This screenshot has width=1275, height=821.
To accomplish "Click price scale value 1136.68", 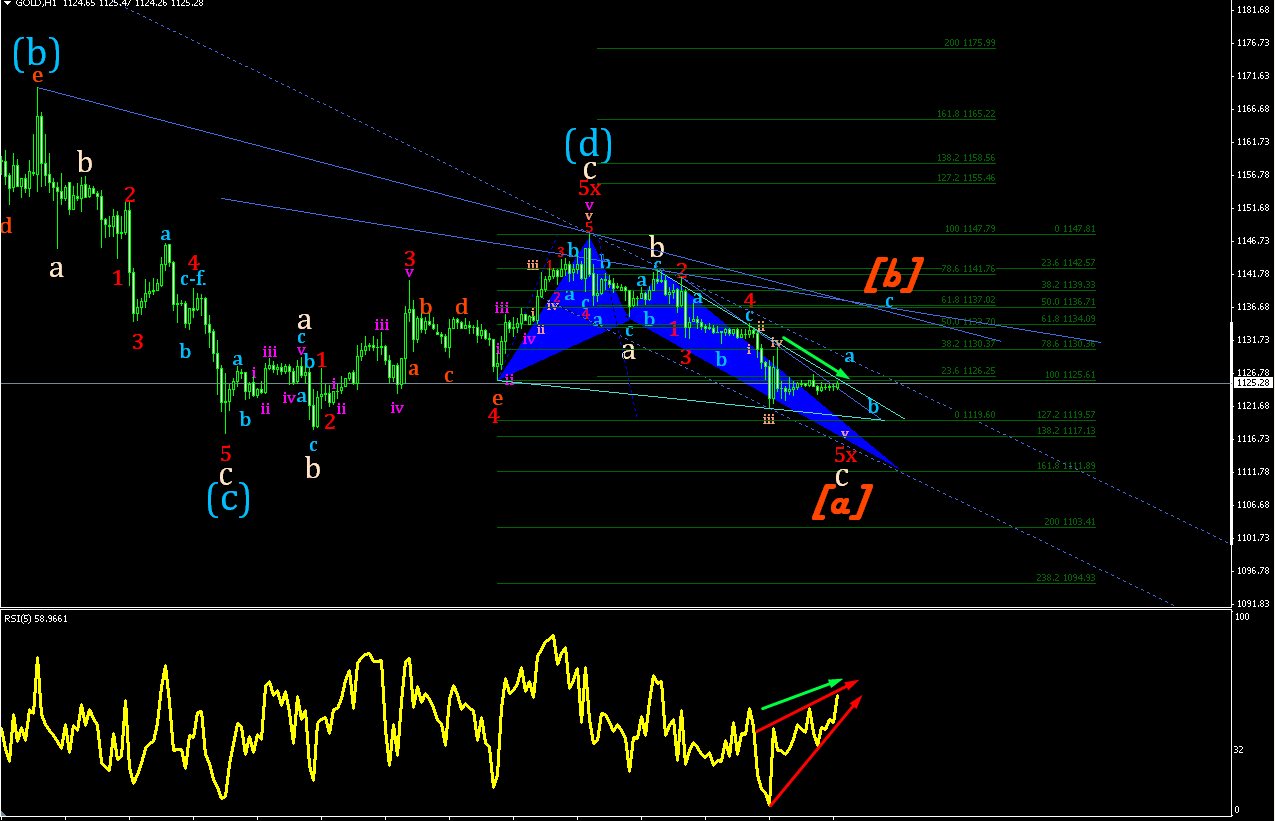I will pyautogui.click(x=1252, y=307).
